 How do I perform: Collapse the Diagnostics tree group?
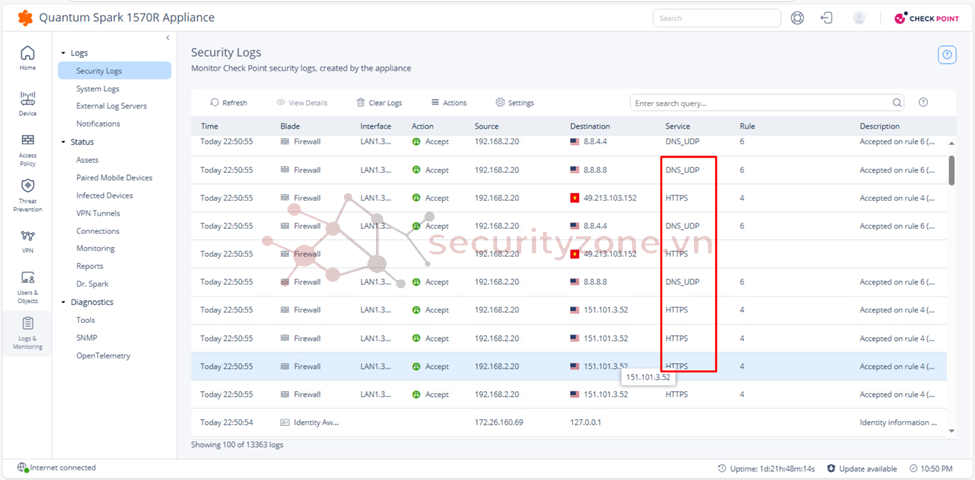pyautogui.click(x=63, y=302)
